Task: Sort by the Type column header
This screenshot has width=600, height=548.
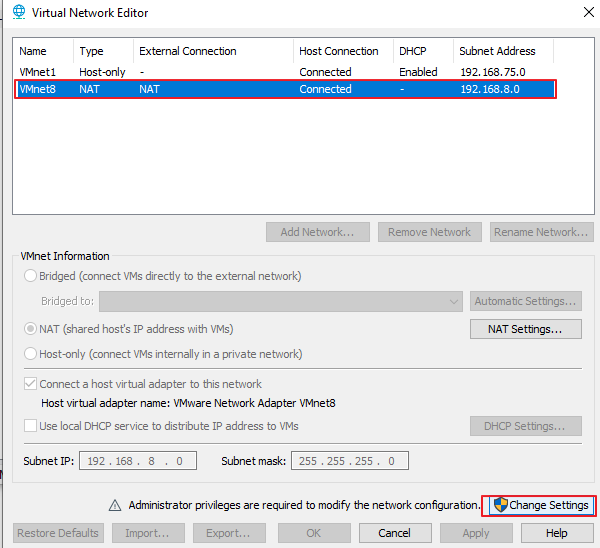Action: point(103,51)
